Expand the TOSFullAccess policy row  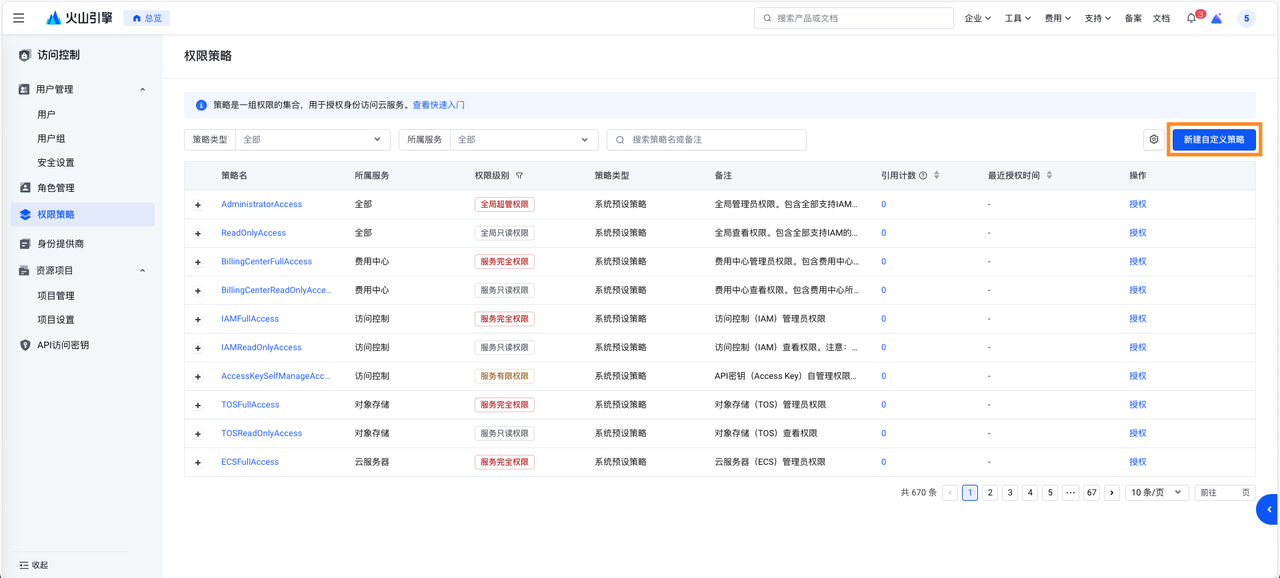point(198,405)
